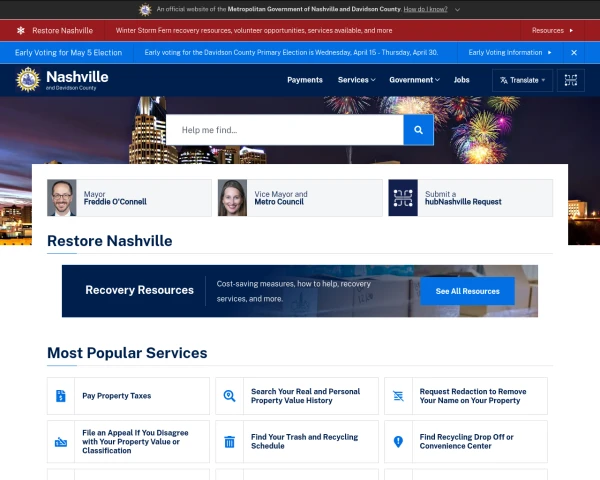Screen dimensions: 600x480
Task: Open Request Redaction to Remove Your Name link
Action: pyautogui.click(x=466, y=396)
